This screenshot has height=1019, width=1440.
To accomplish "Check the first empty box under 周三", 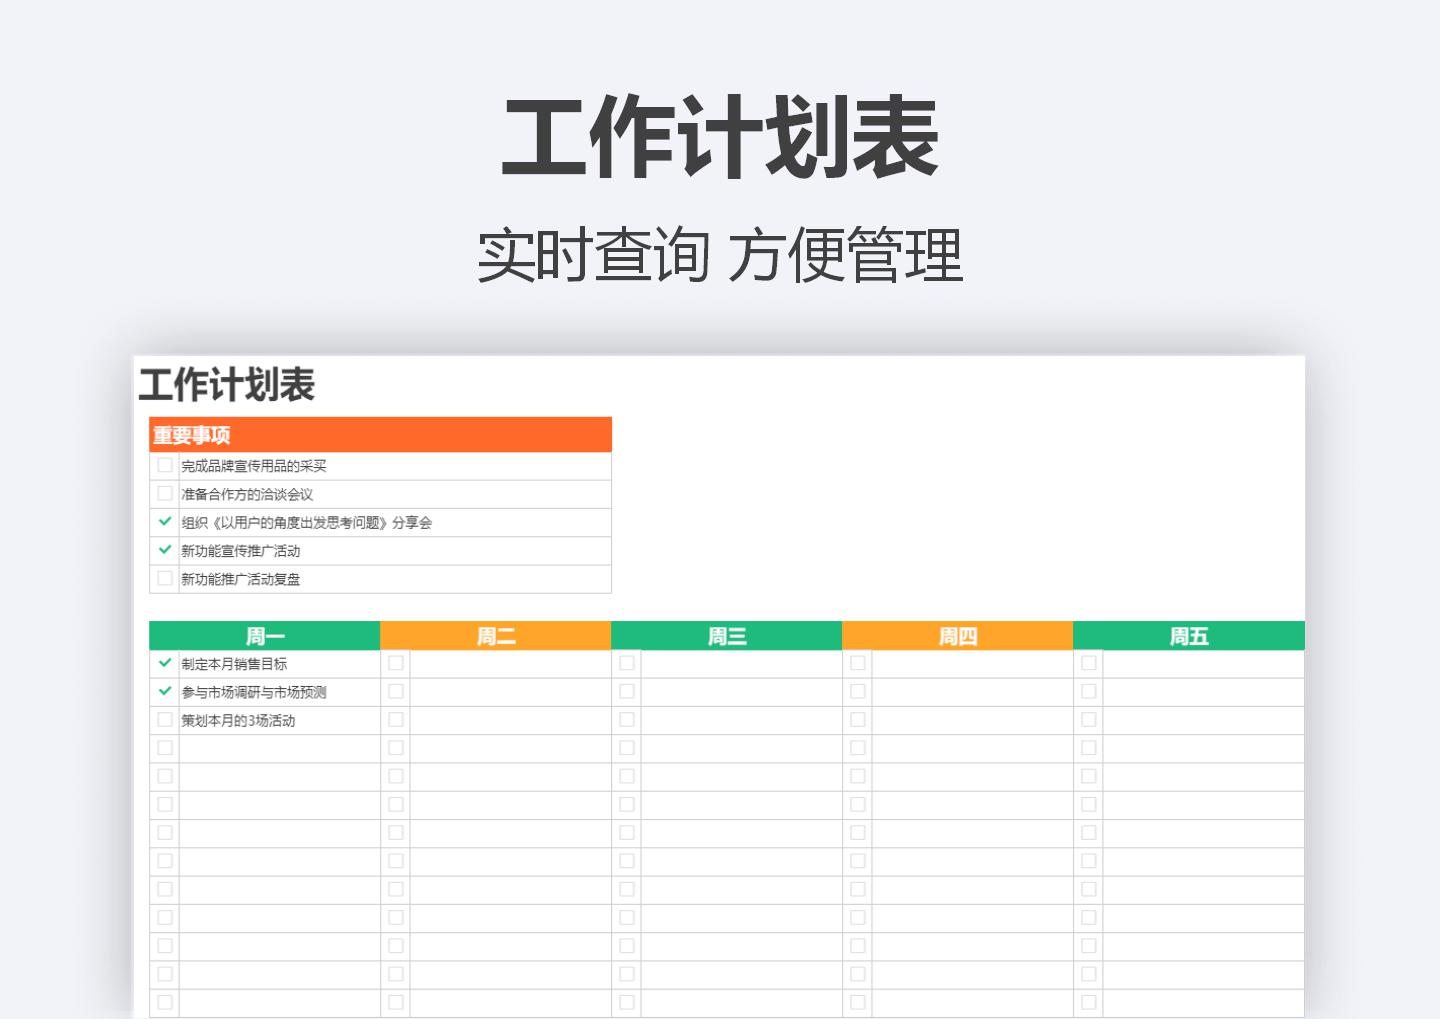I will [627, 662].
